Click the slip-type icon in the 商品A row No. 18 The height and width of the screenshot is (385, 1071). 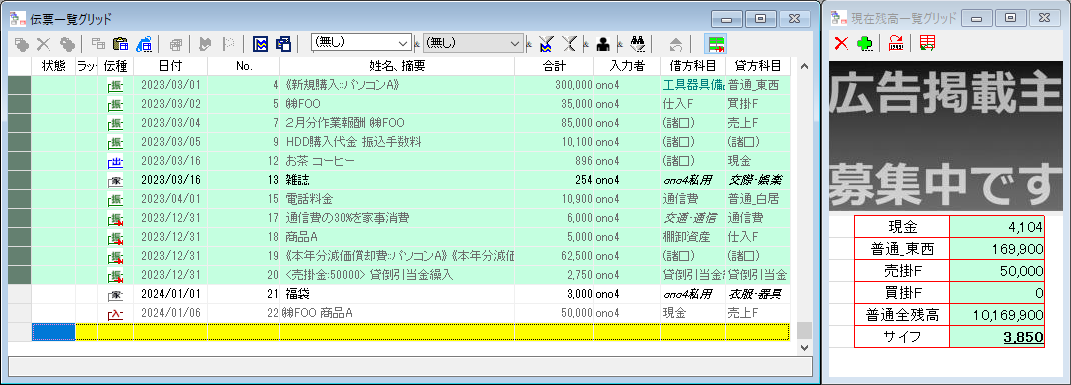(115, 238)
